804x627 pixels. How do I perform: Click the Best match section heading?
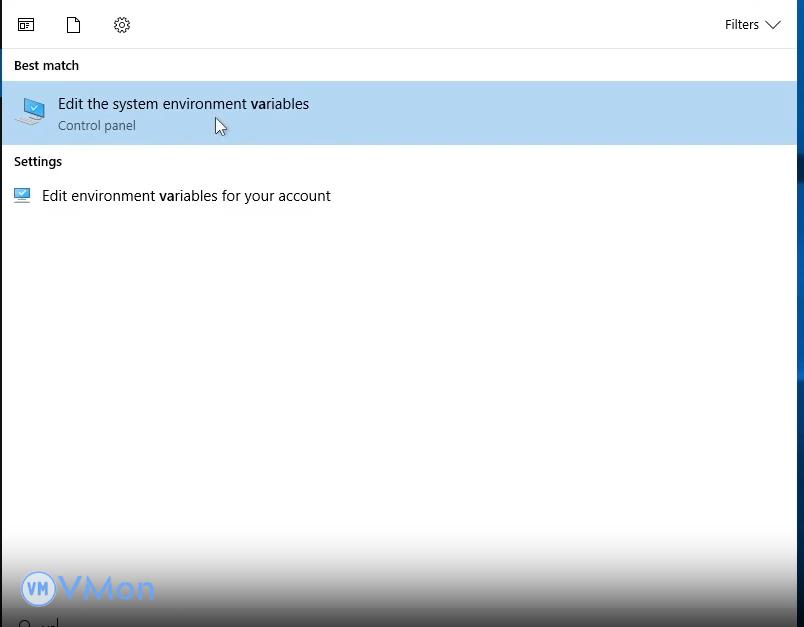(x=46, y=66)
